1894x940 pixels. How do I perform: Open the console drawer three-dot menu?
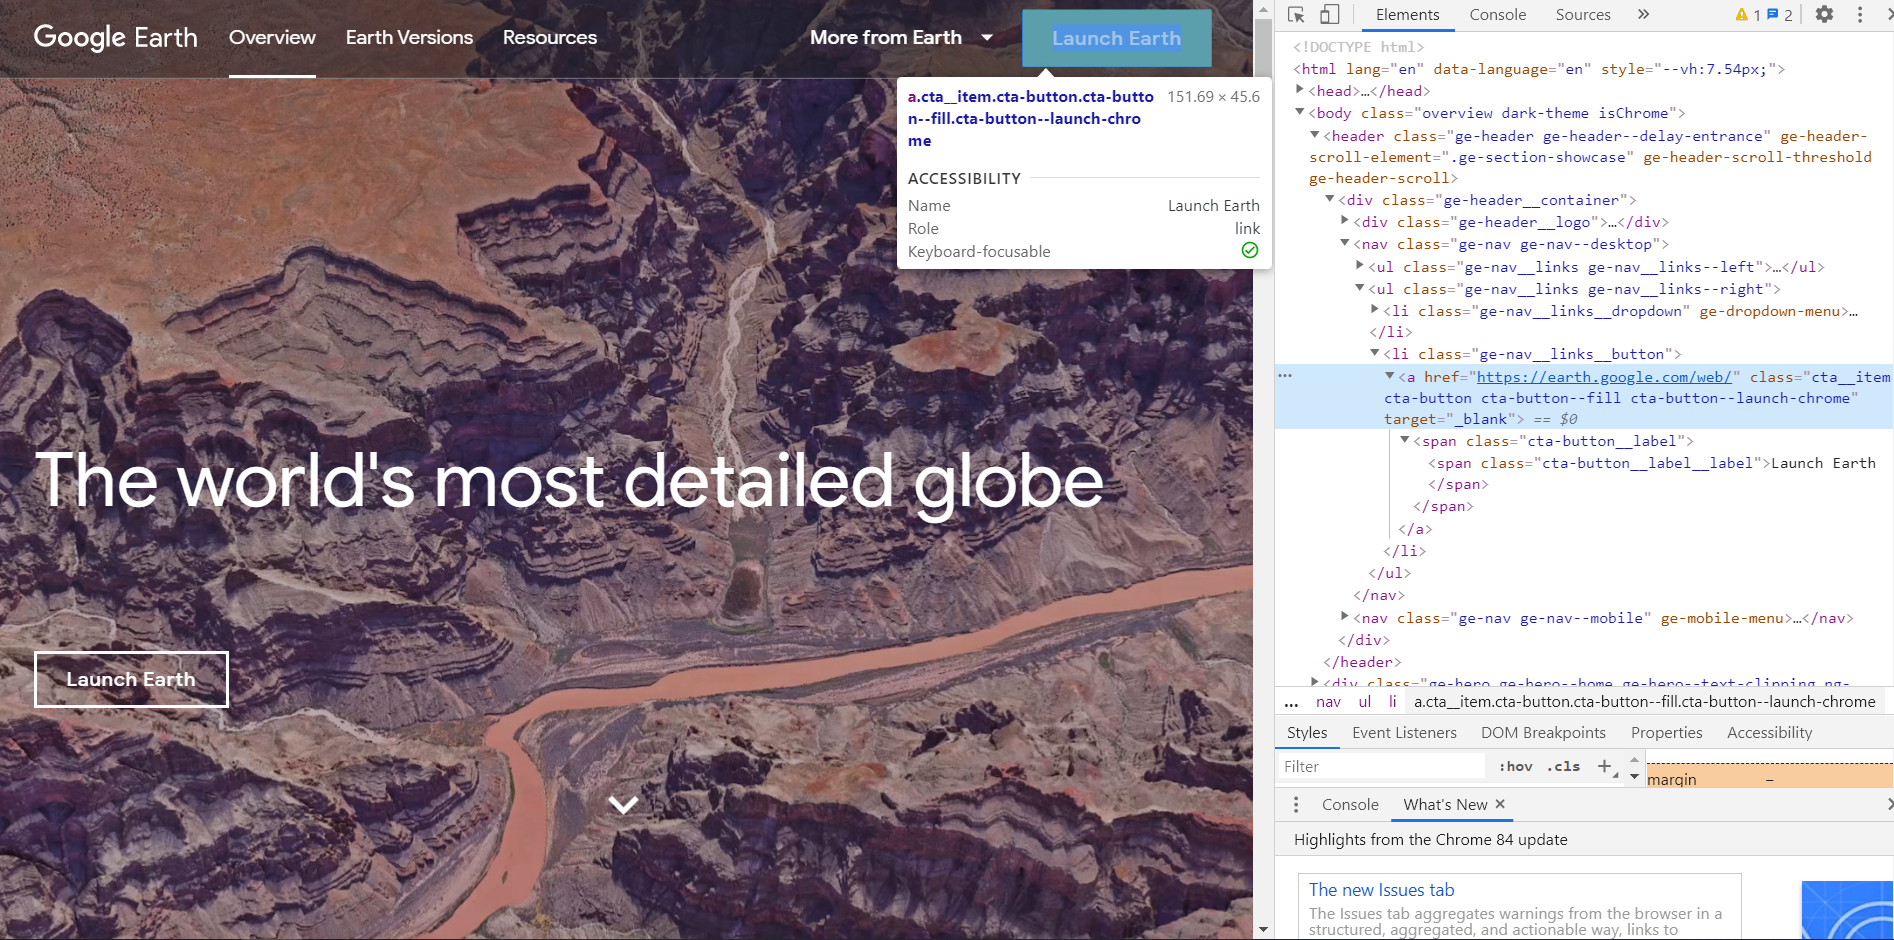1296,805
